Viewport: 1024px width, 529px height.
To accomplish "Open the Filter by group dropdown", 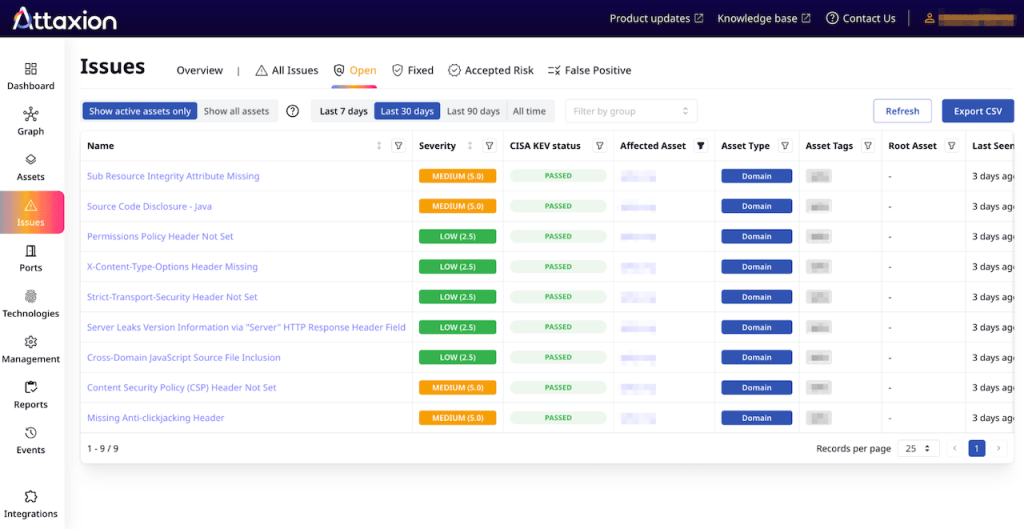I will [x=631, y=111].
